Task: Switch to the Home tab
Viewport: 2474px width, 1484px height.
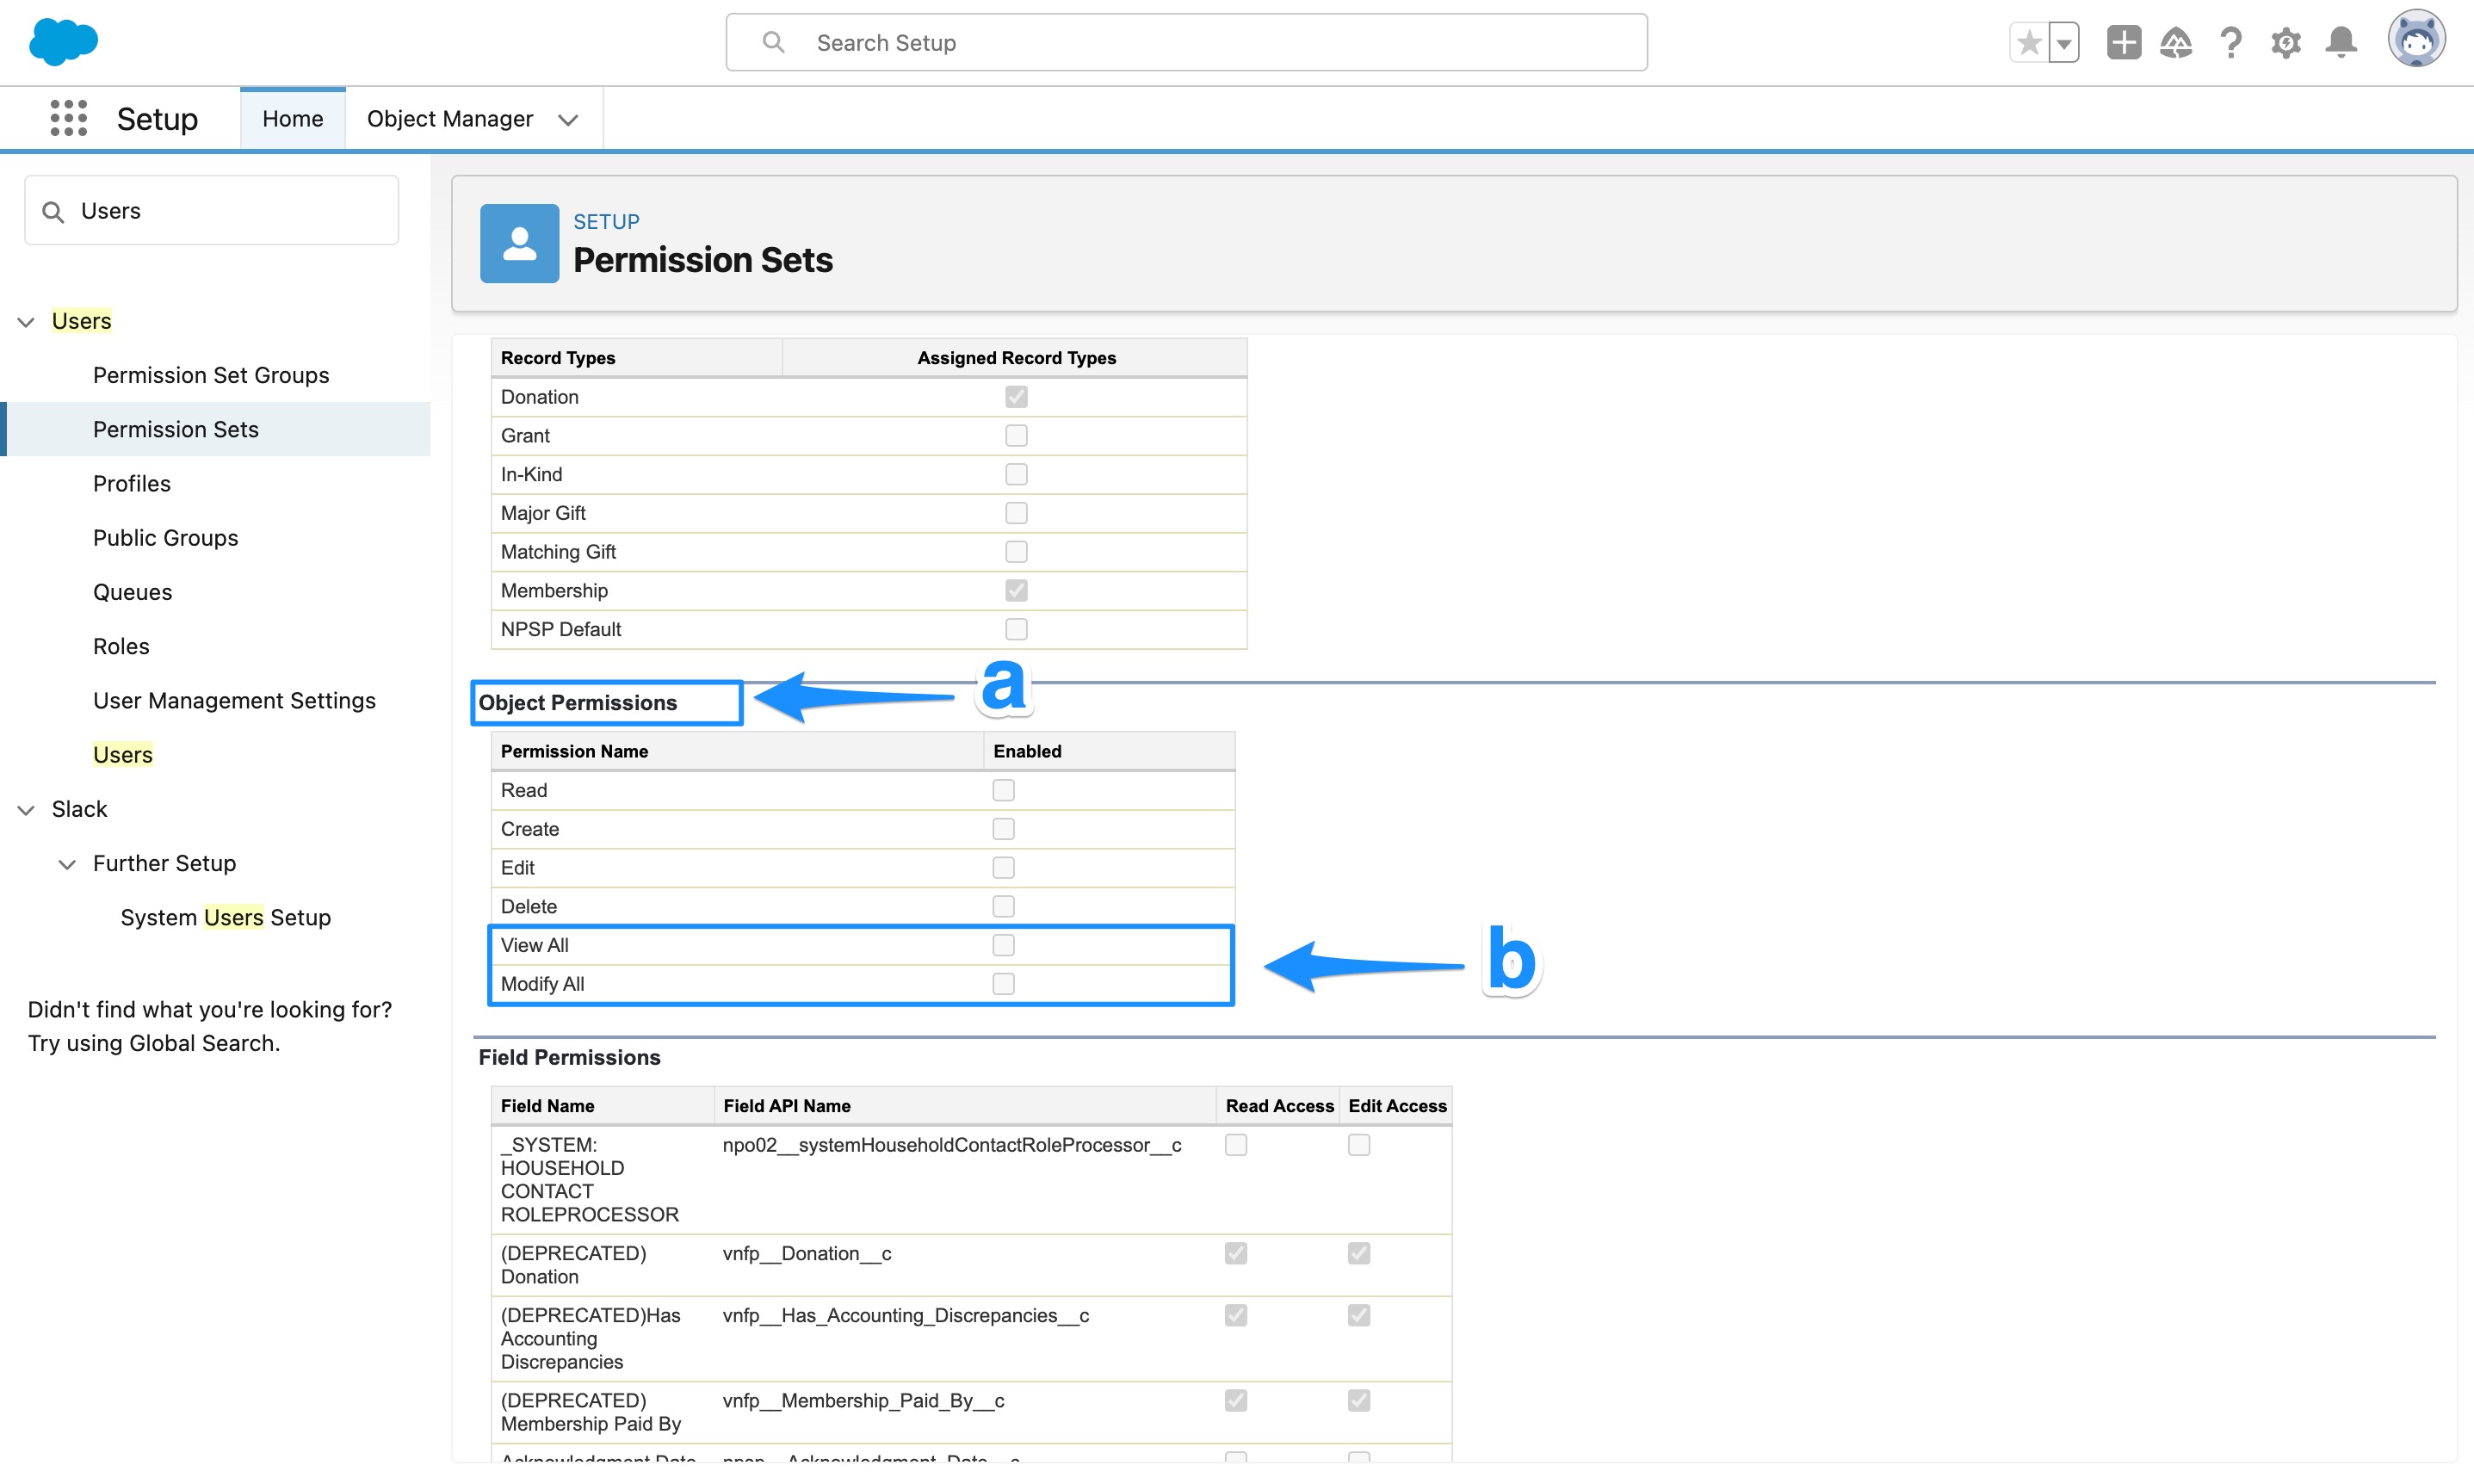Action: (292, 117)
